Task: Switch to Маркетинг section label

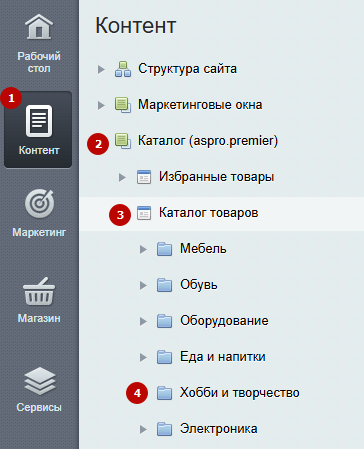Action: click(39, 232)
